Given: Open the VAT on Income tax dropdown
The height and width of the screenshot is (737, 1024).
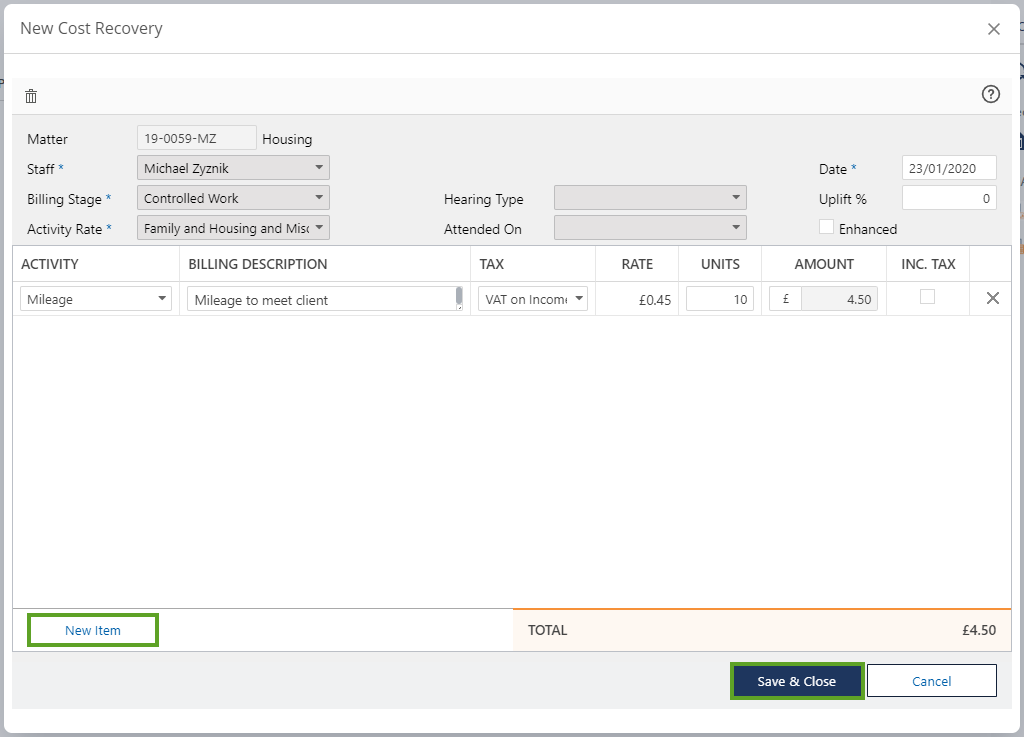Looking at the screenshot, I should (x=532, y=299).
